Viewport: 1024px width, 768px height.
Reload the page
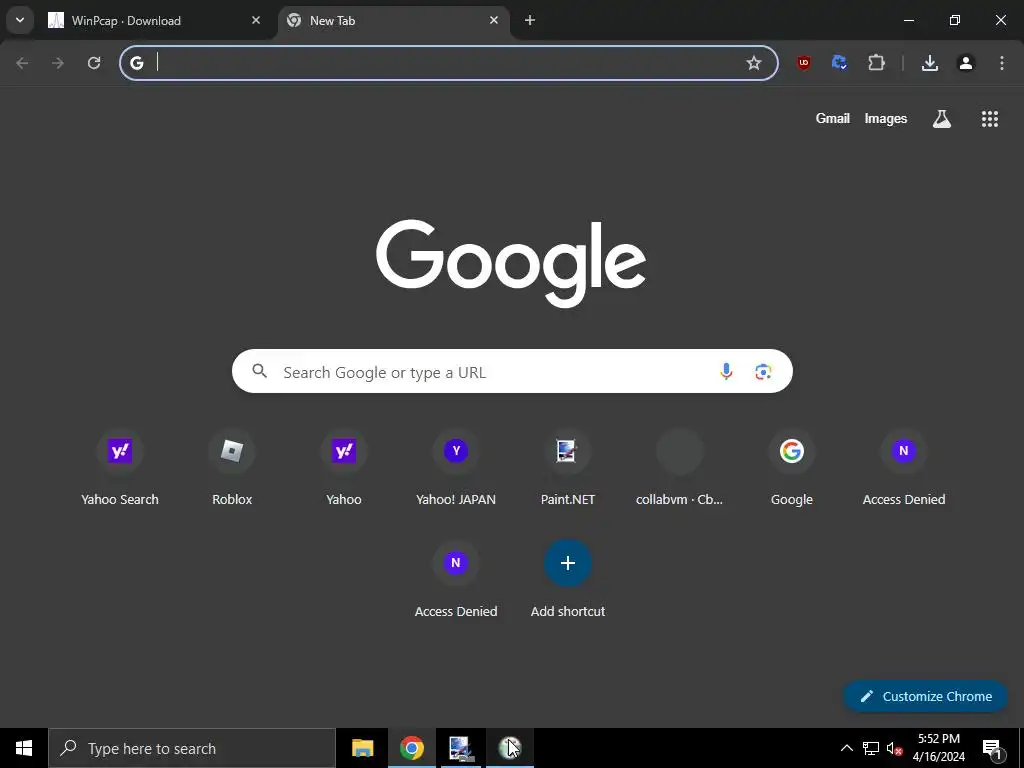[x=94, y=63]
